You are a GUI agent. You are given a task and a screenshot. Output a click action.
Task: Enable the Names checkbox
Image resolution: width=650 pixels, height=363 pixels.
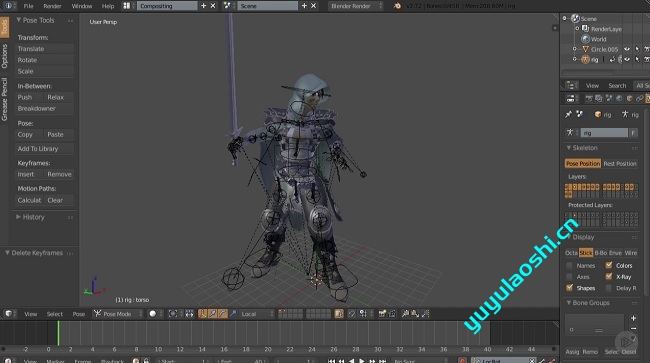pos(569,265)
